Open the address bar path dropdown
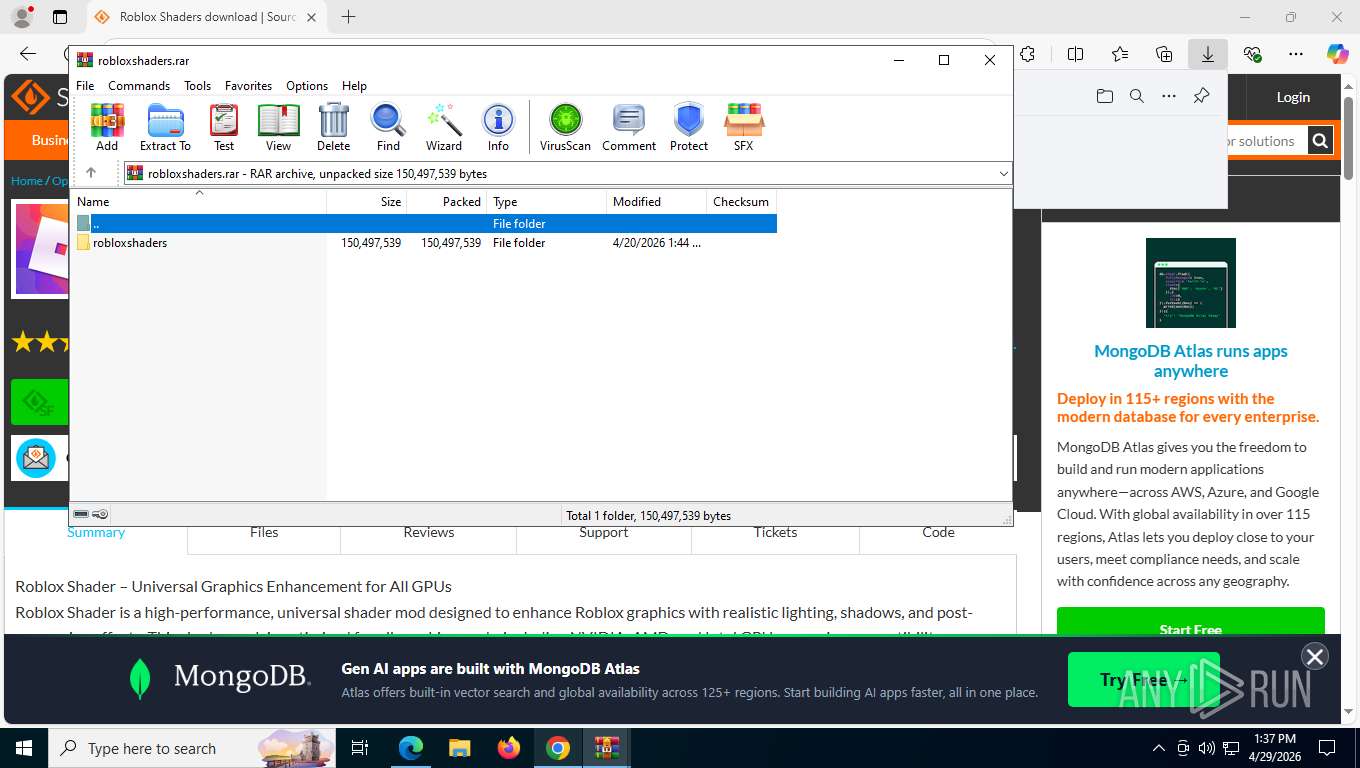Image resolution: width=1360 pixels, height=768 pixels. [x=1003, y=174]
